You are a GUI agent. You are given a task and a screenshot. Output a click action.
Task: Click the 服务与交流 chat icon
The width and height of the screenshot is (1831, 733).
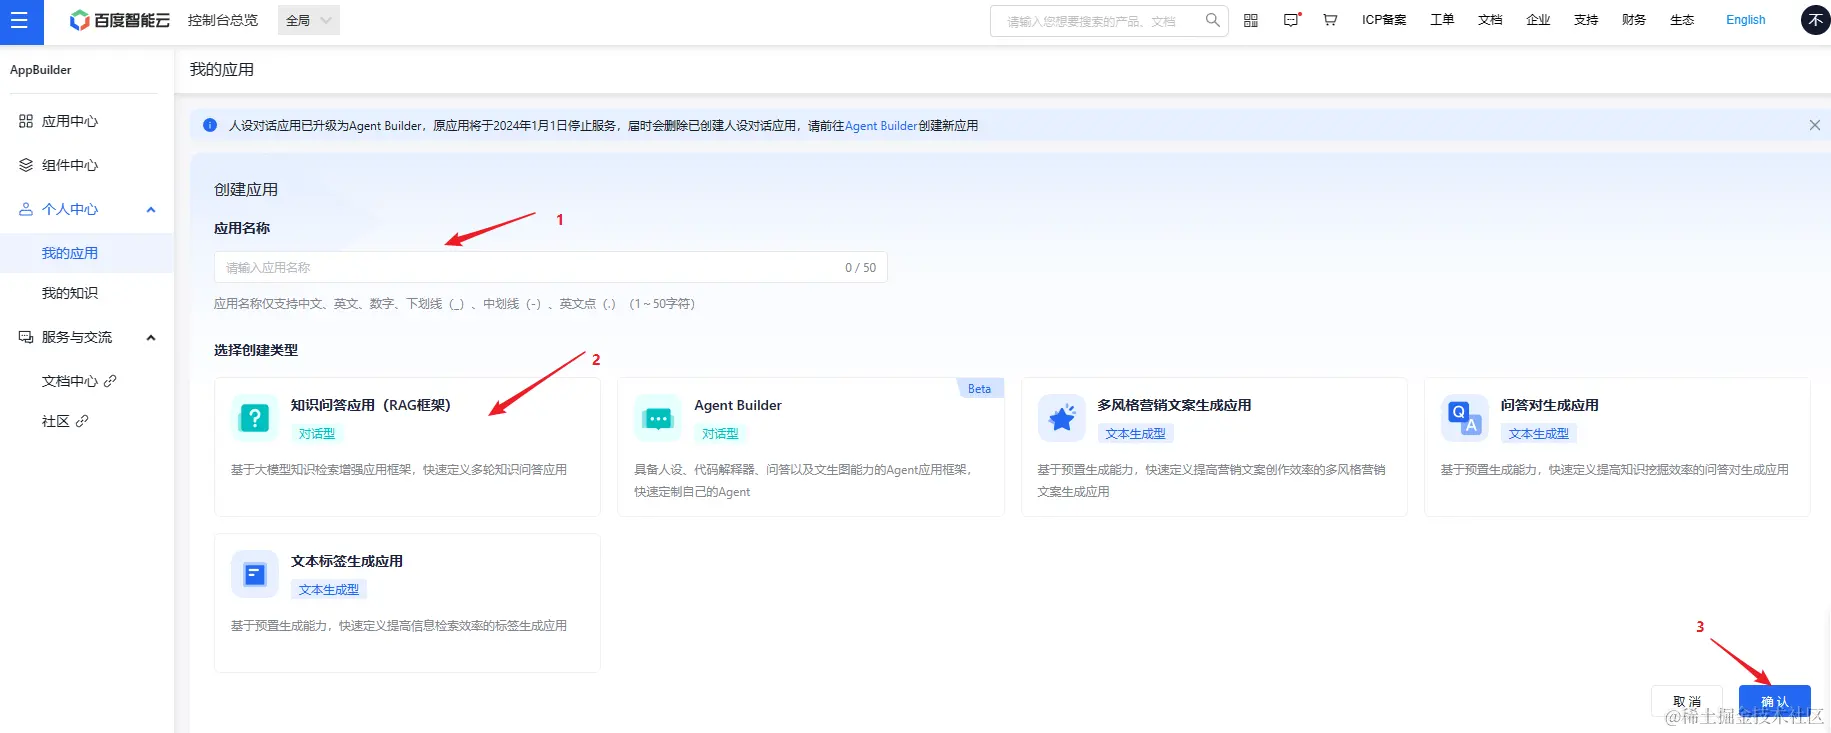(26, 337)
